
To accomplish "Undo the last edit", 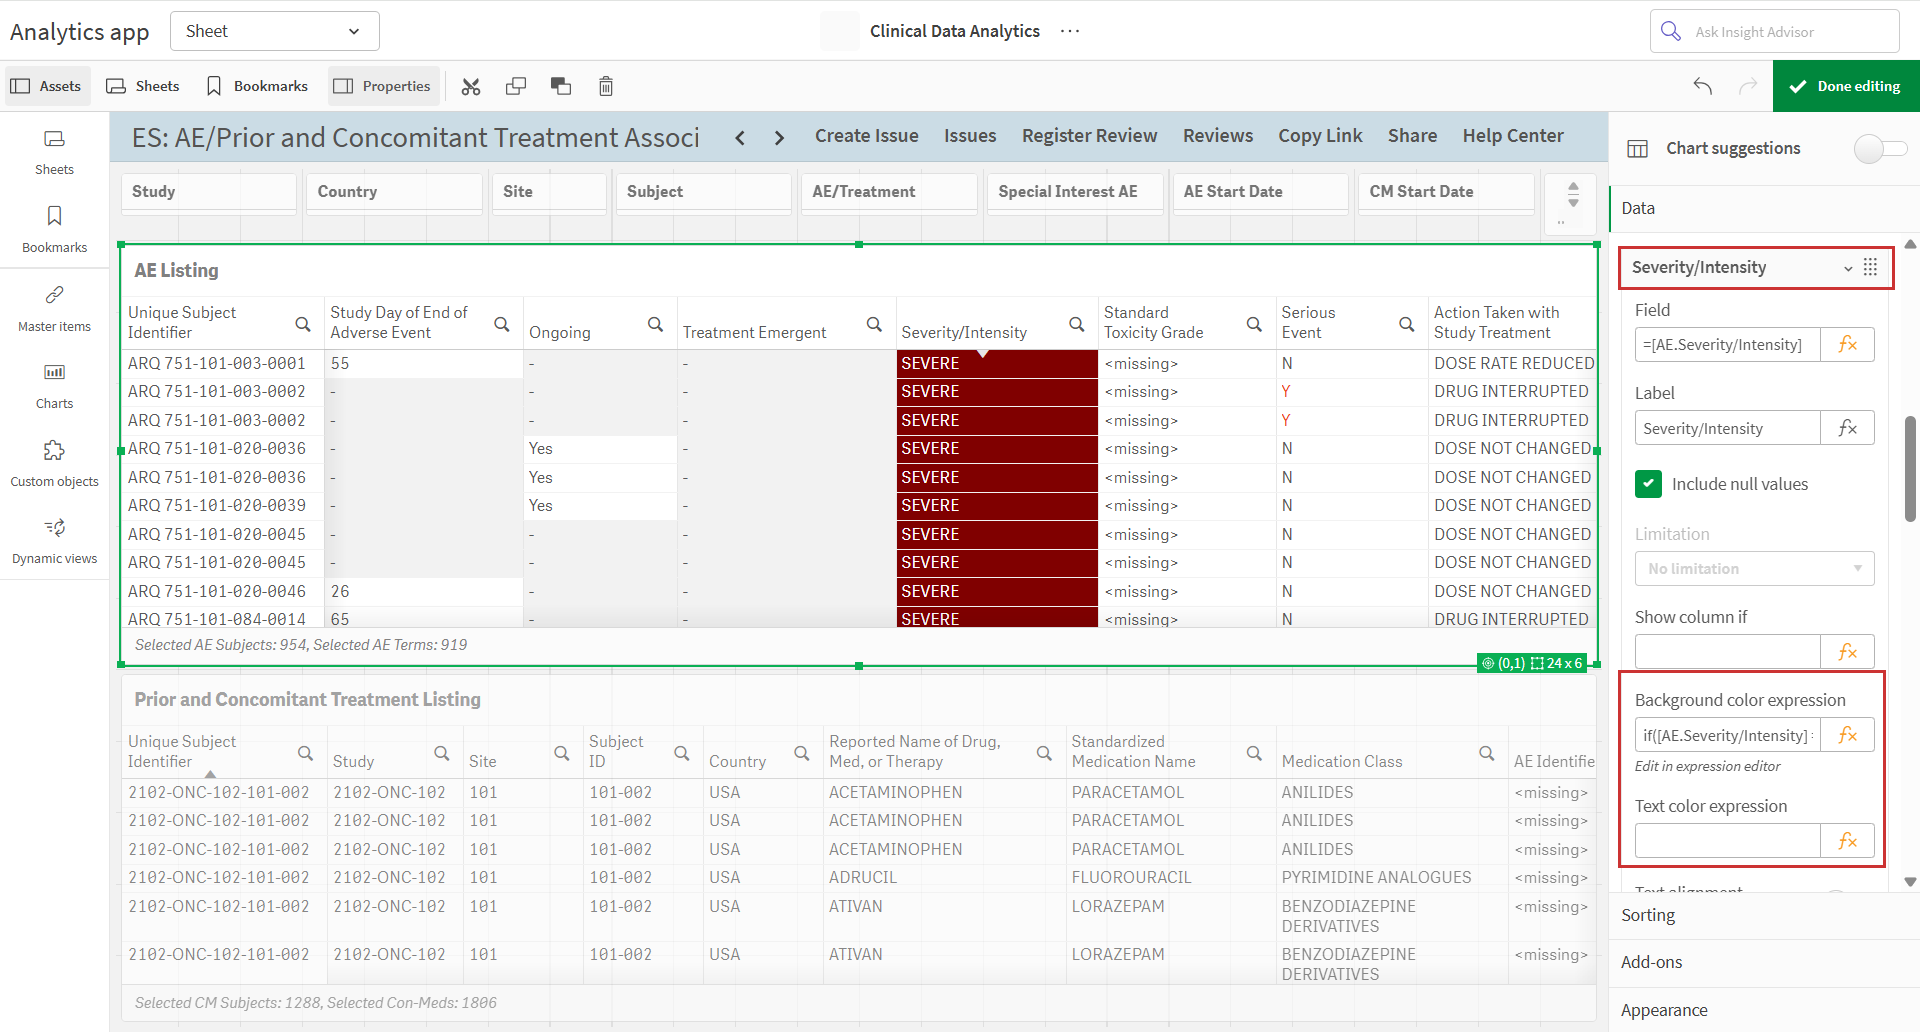I will 1703,86.
